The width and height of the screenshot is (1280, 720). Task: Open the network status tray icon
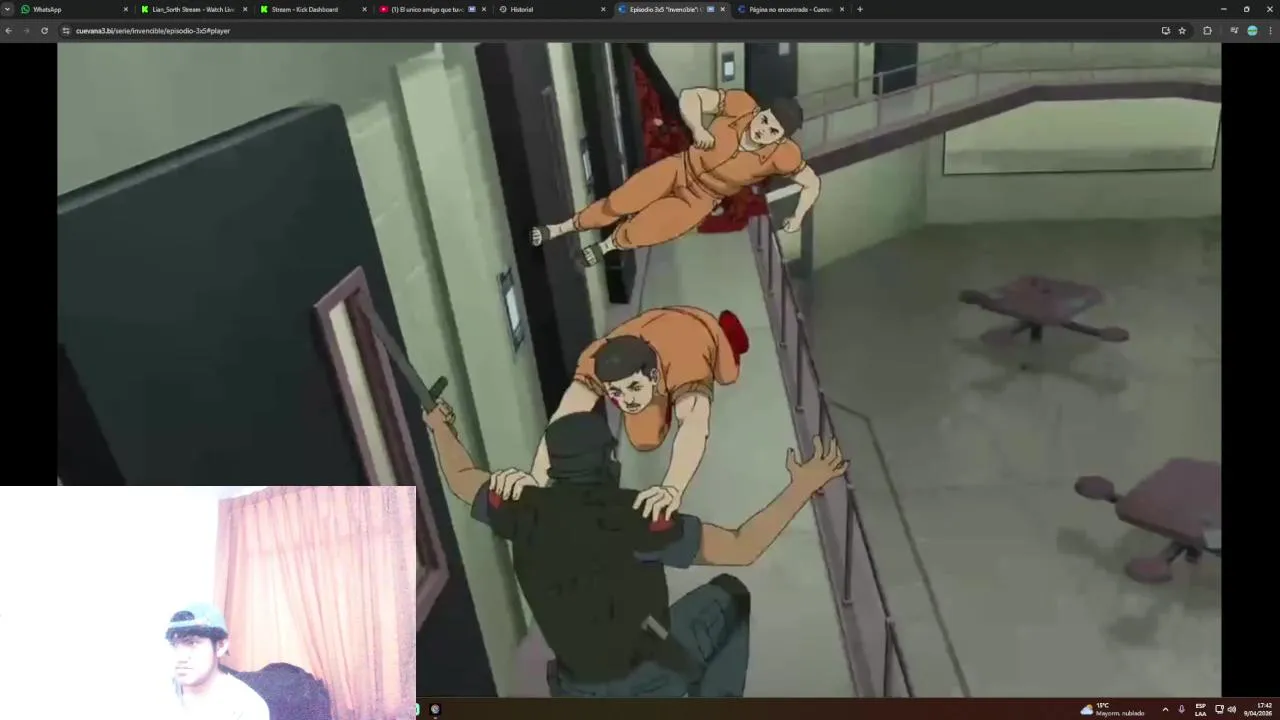point(1219,709)
